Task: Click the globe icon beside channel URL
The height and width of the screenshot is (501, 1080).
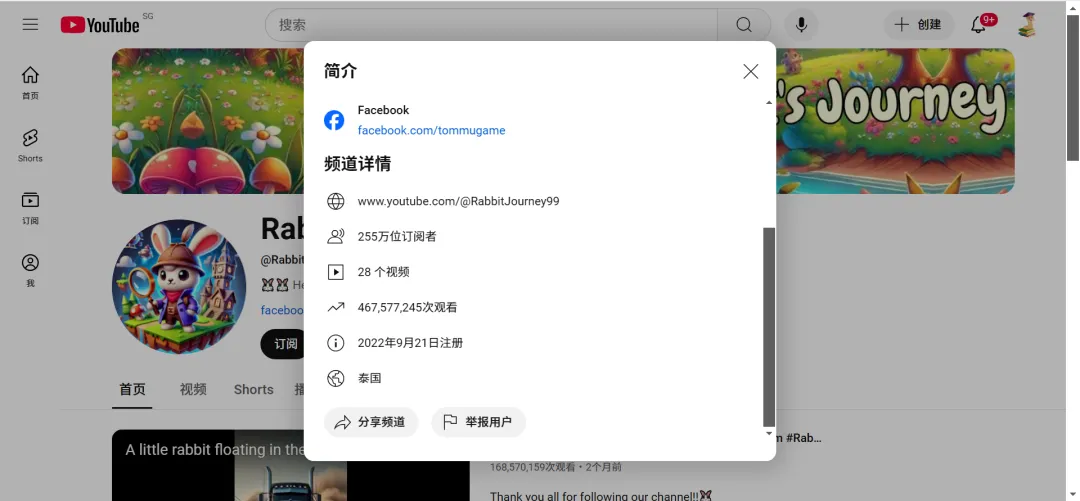Action: pyautogui.click(x=335, y=201)
